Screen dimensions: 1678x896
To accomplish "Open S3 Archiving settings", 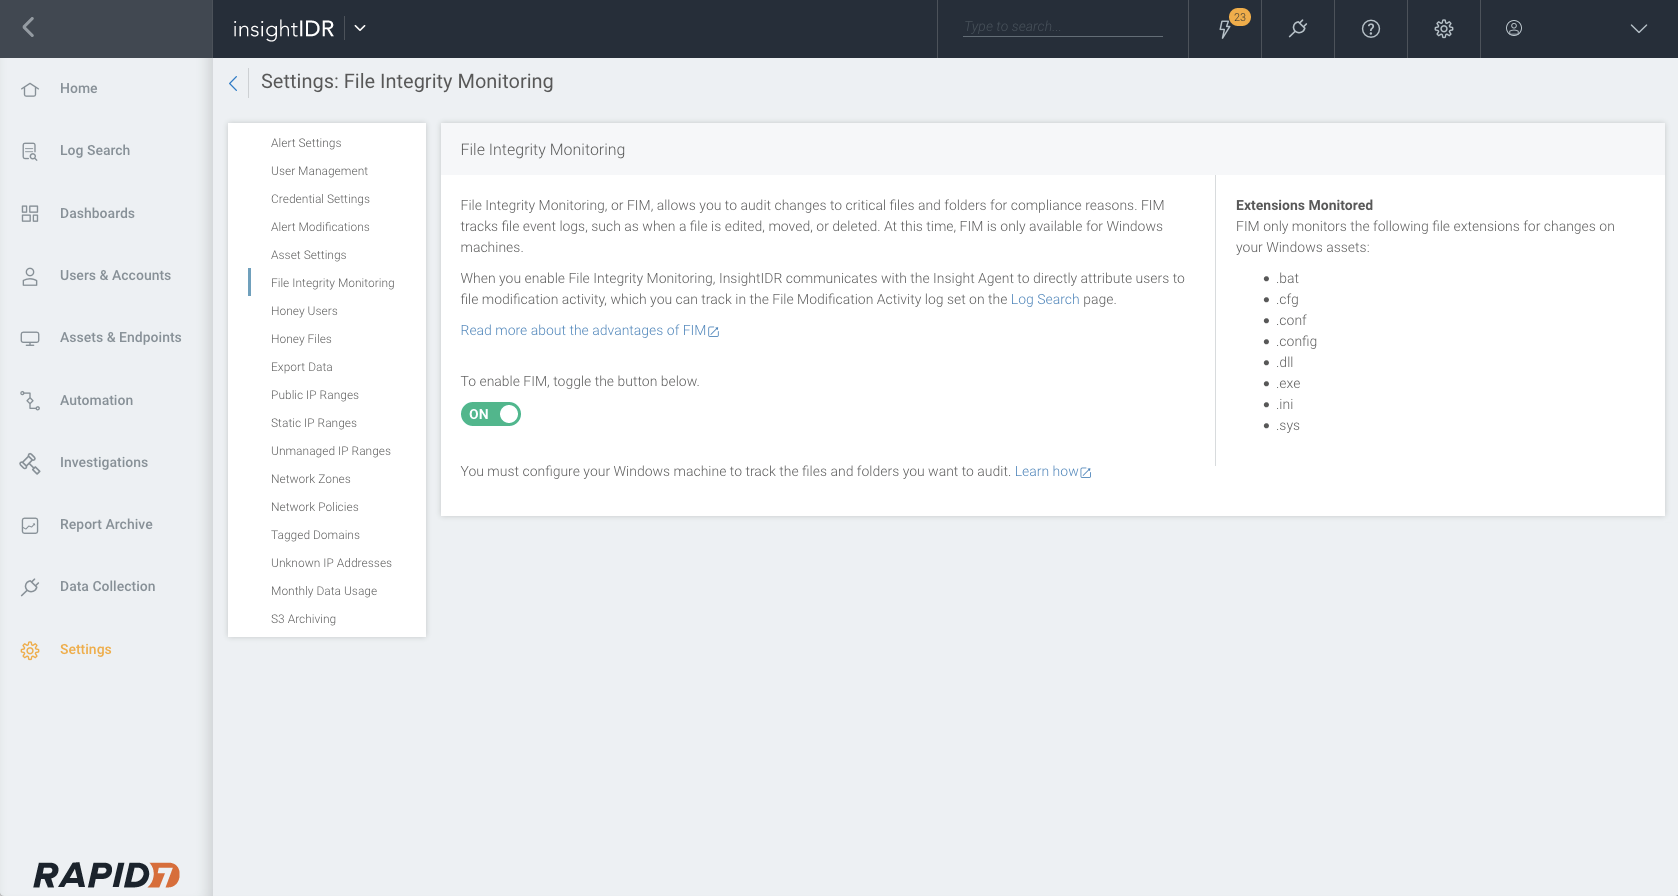I will pyautogui.click(x=303, y=619).
